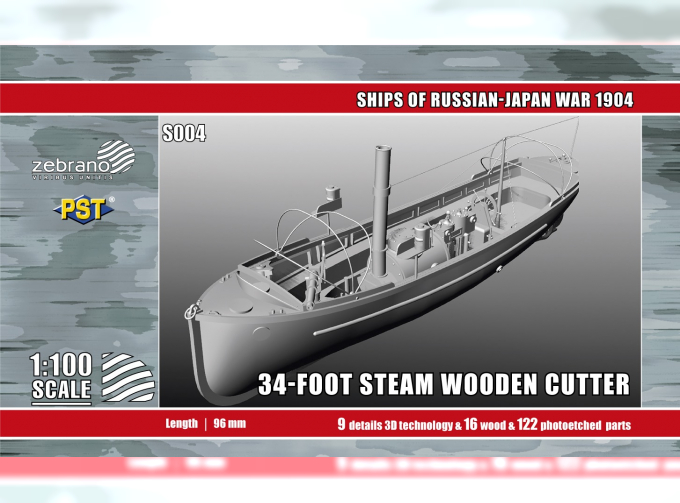Click the 9 details 3D technology text
This screenshot has height=503, width=680.
[x=396, y=424]
